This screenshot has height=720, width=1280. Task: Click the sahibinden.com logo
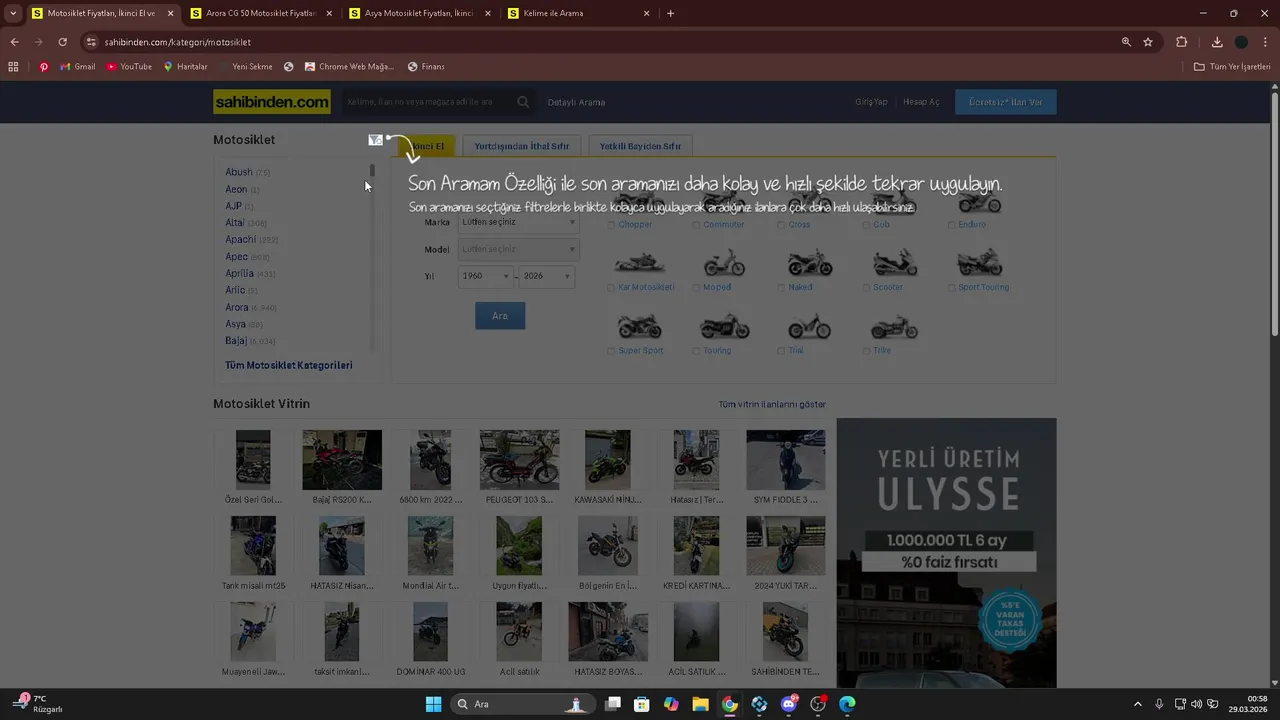pyautogui.click(x=272, y=102)
